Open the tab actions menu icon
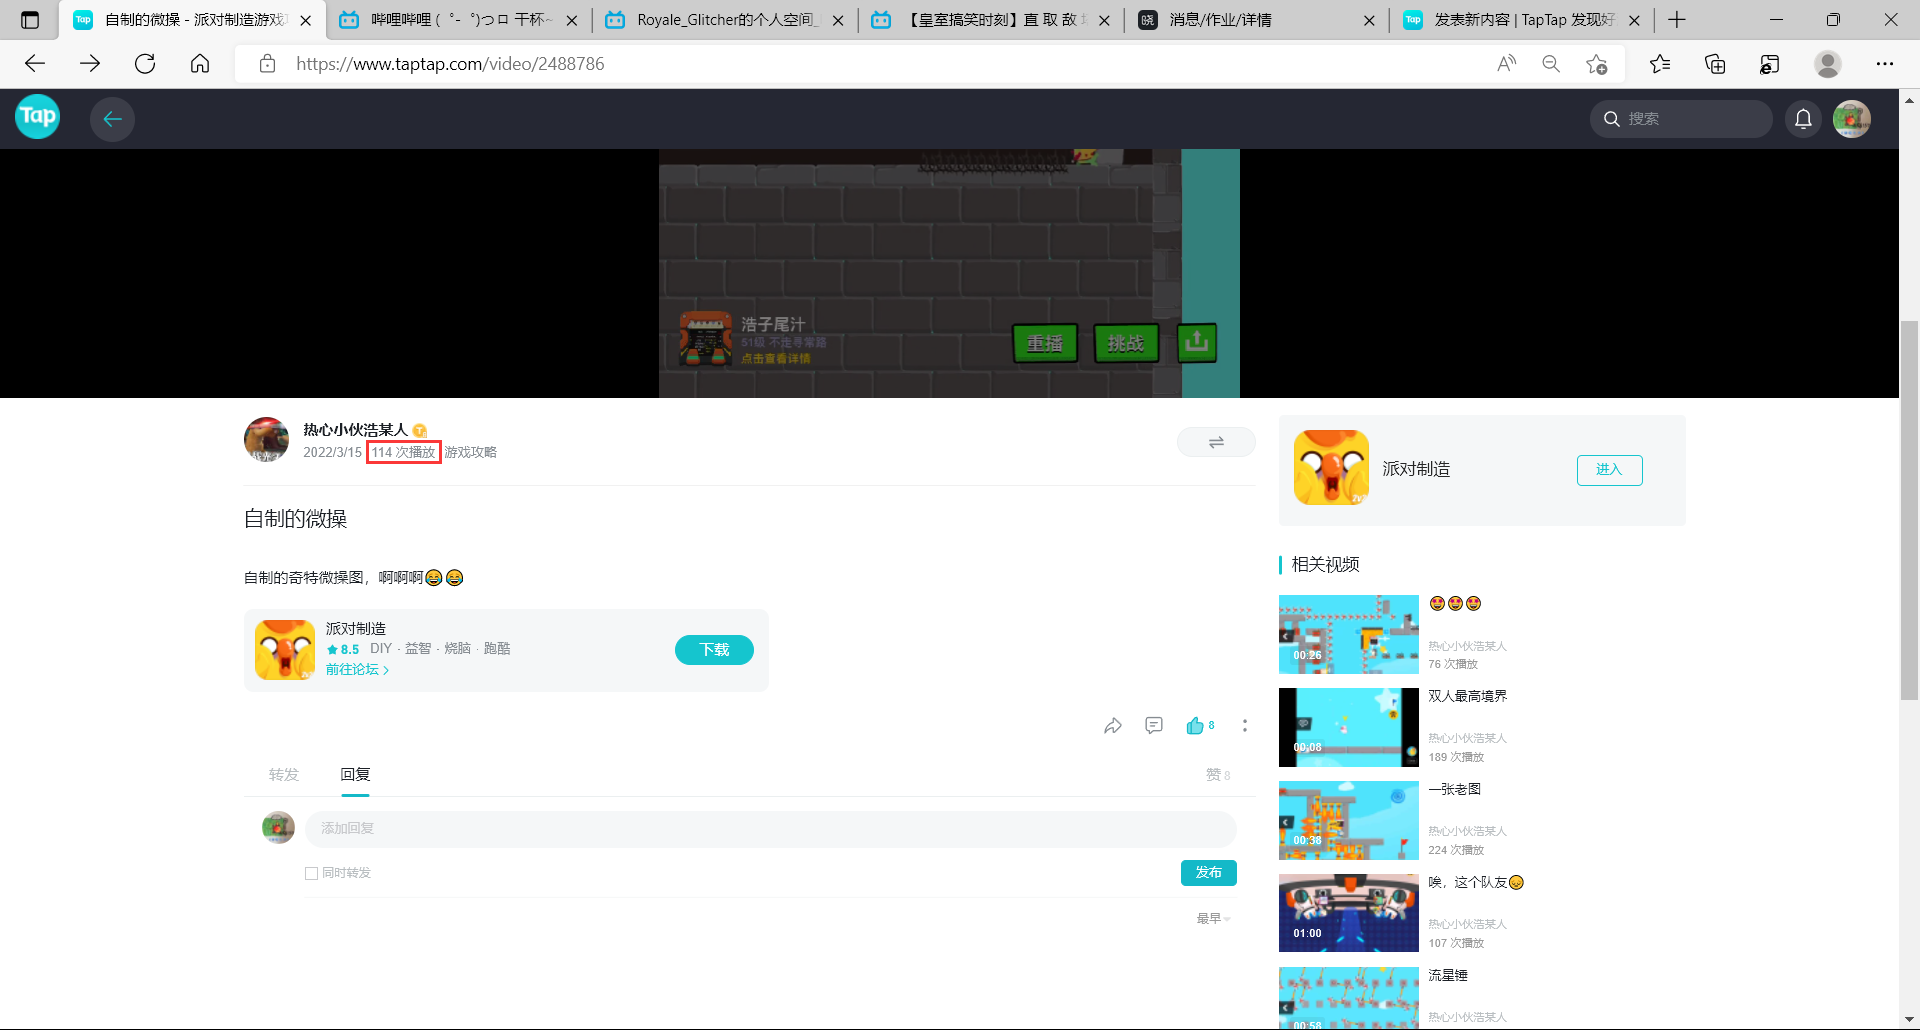Viewport: 1920px width, 1030px height. pyautogui.click(x=30, y=20)
